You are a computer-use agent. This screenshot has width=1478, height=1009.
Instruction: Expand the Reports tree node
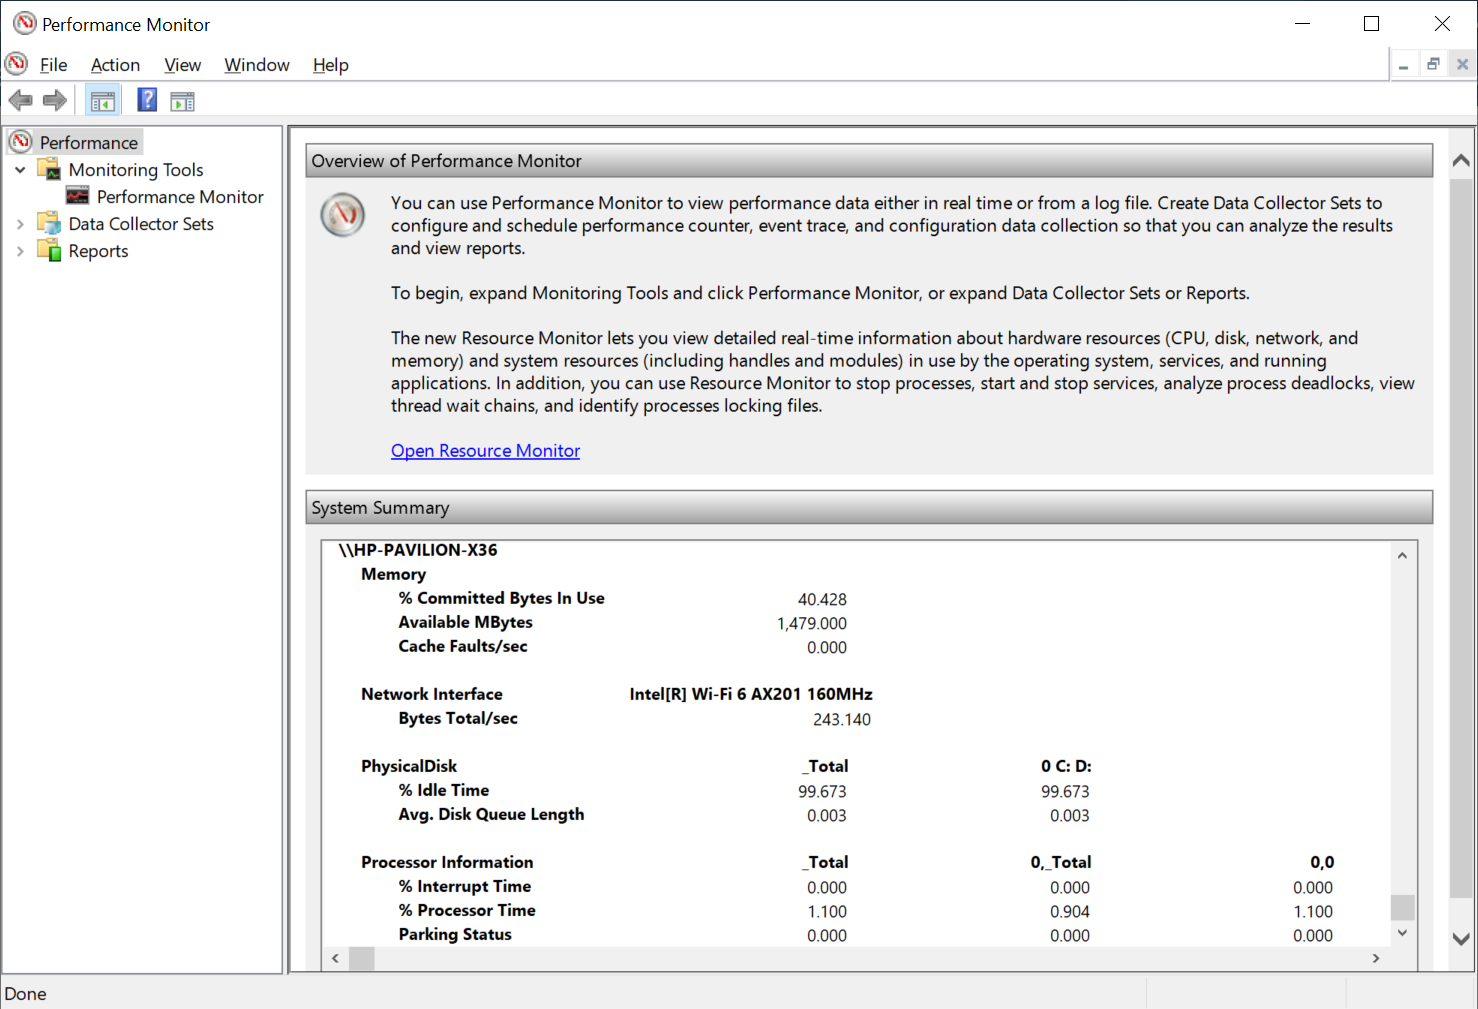(x=20, y=251)
